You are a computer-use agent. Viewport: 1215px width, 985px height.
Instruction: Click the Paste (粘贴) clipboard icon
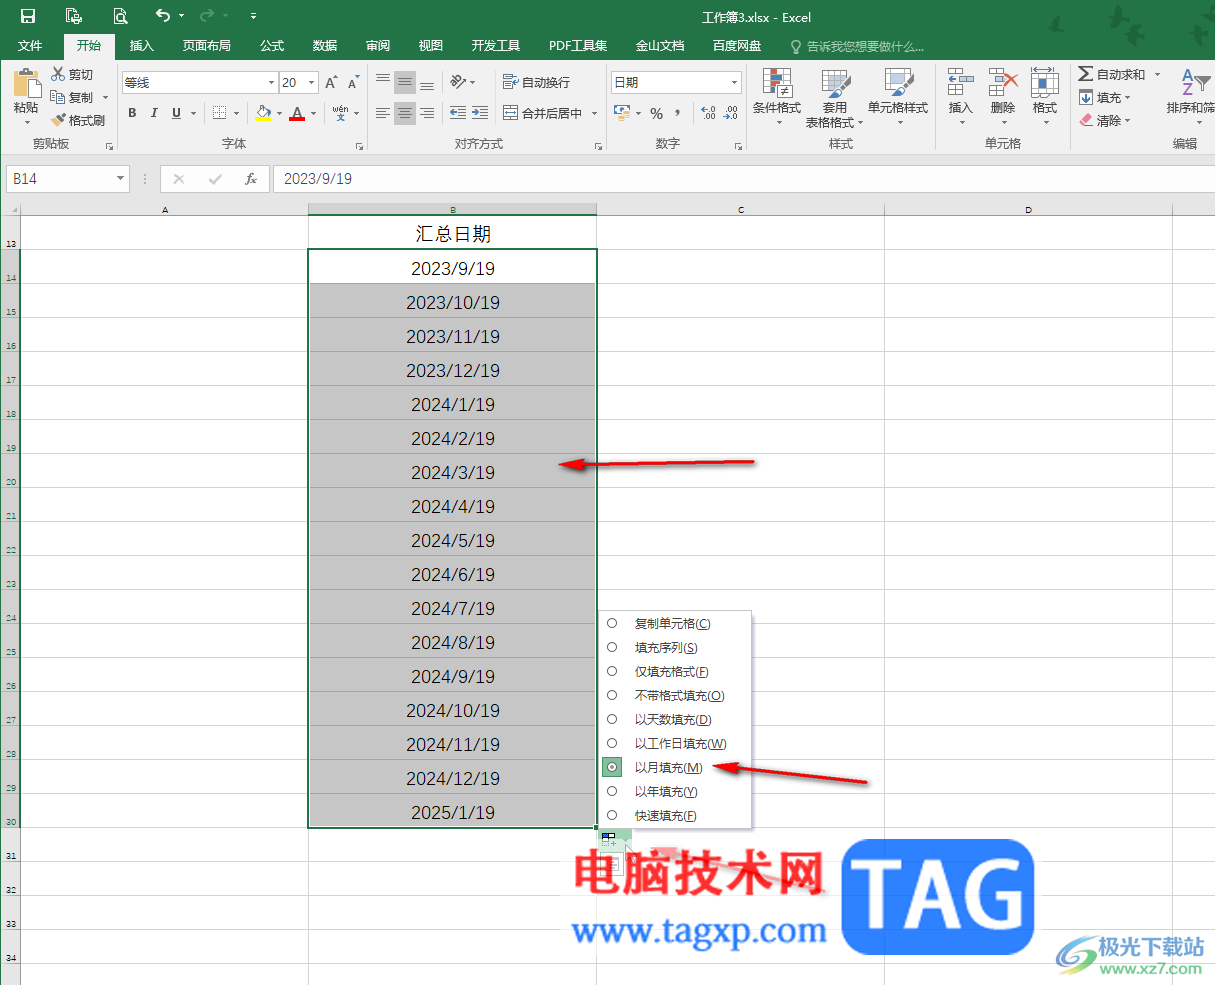pos(26,84)
